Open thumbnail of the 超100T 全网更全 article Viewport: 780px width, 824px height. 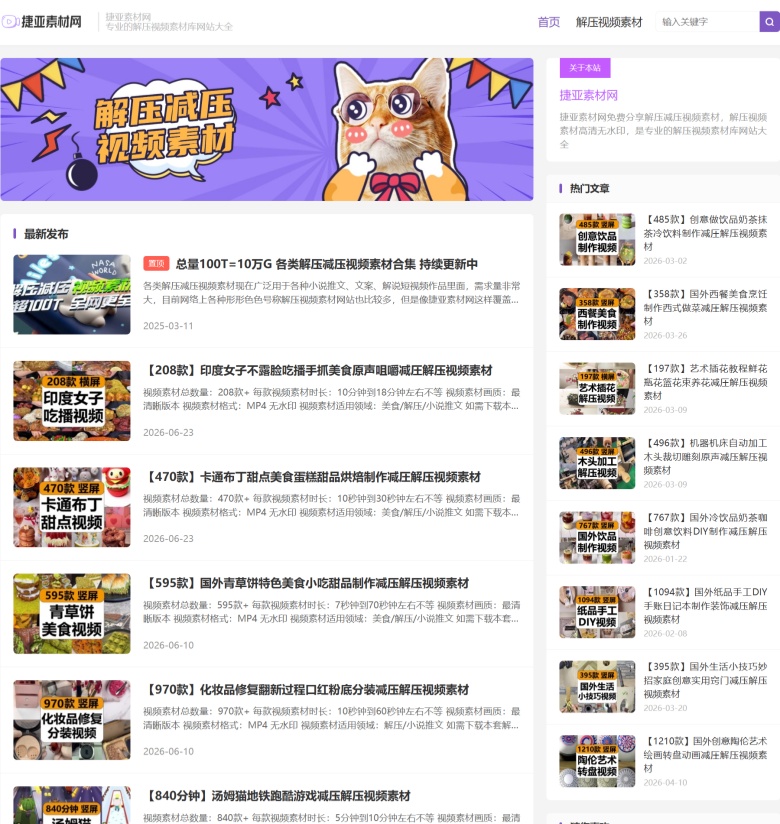71,294
